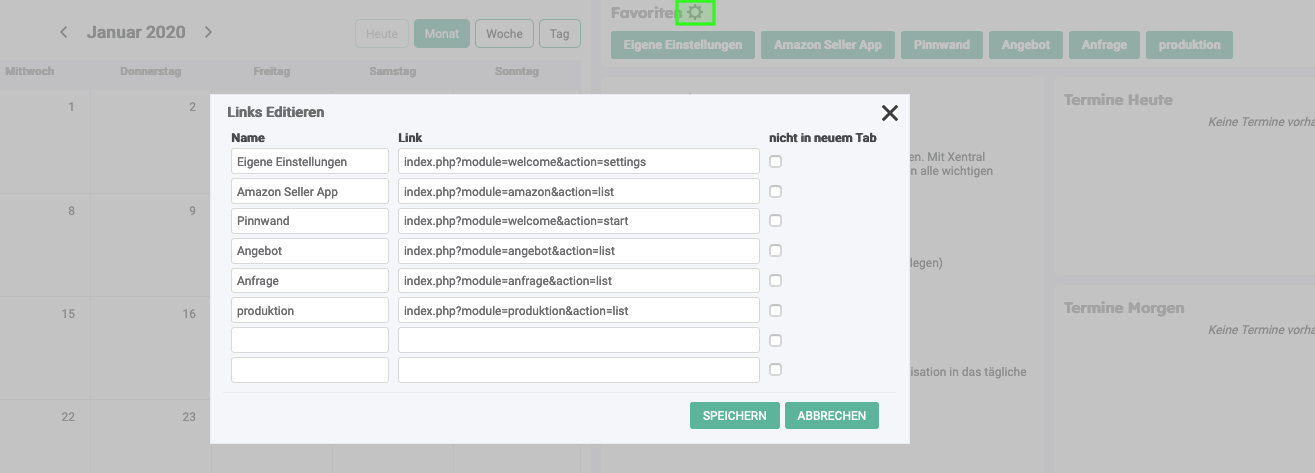Open the Amazon Seller App favorite
Viewport: 1315px width, 473px height.
(827, 45)
